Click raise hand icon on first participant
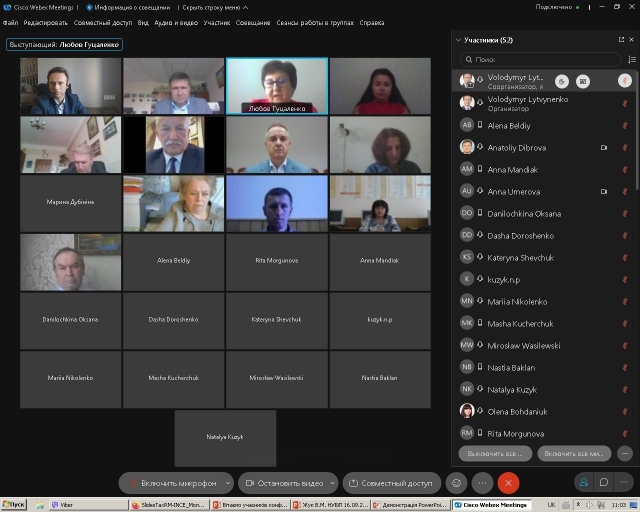640x512 pixels. tap(561, 81)
